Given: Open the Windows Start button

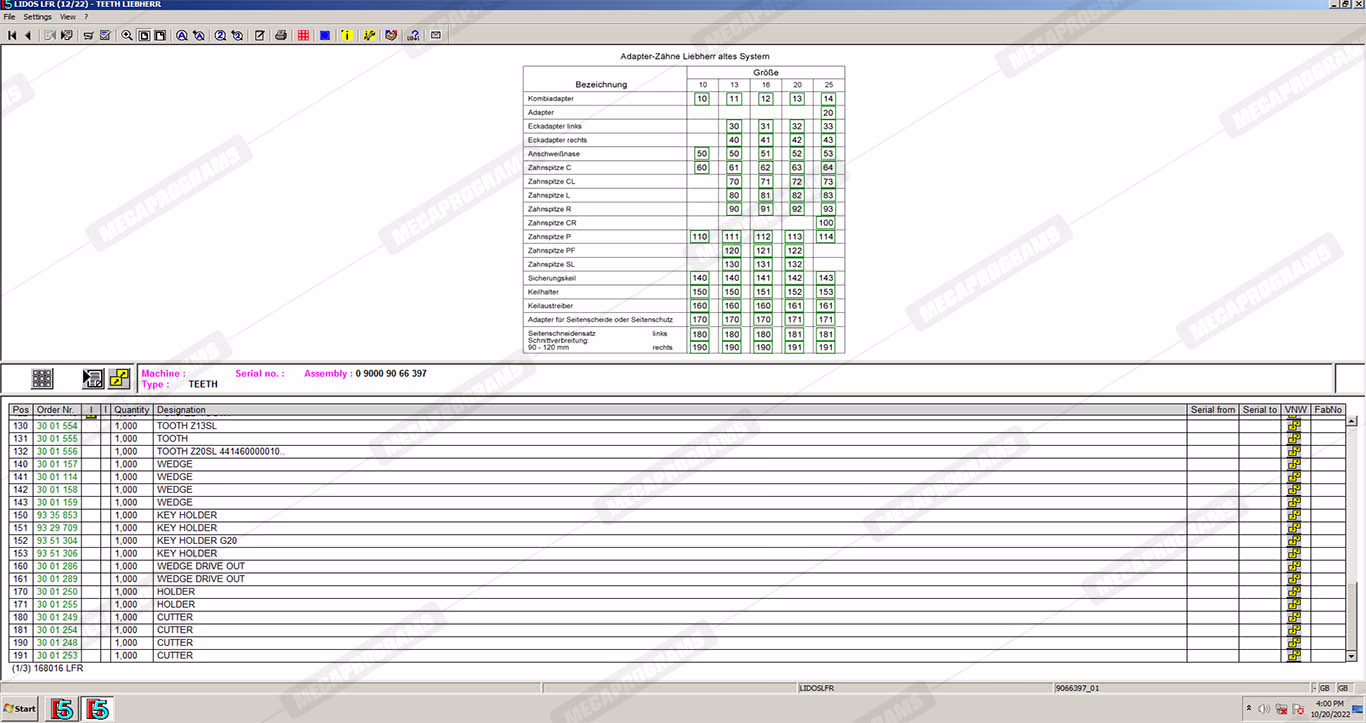Looking at the screenshot, I should click(x=20, y=708).
